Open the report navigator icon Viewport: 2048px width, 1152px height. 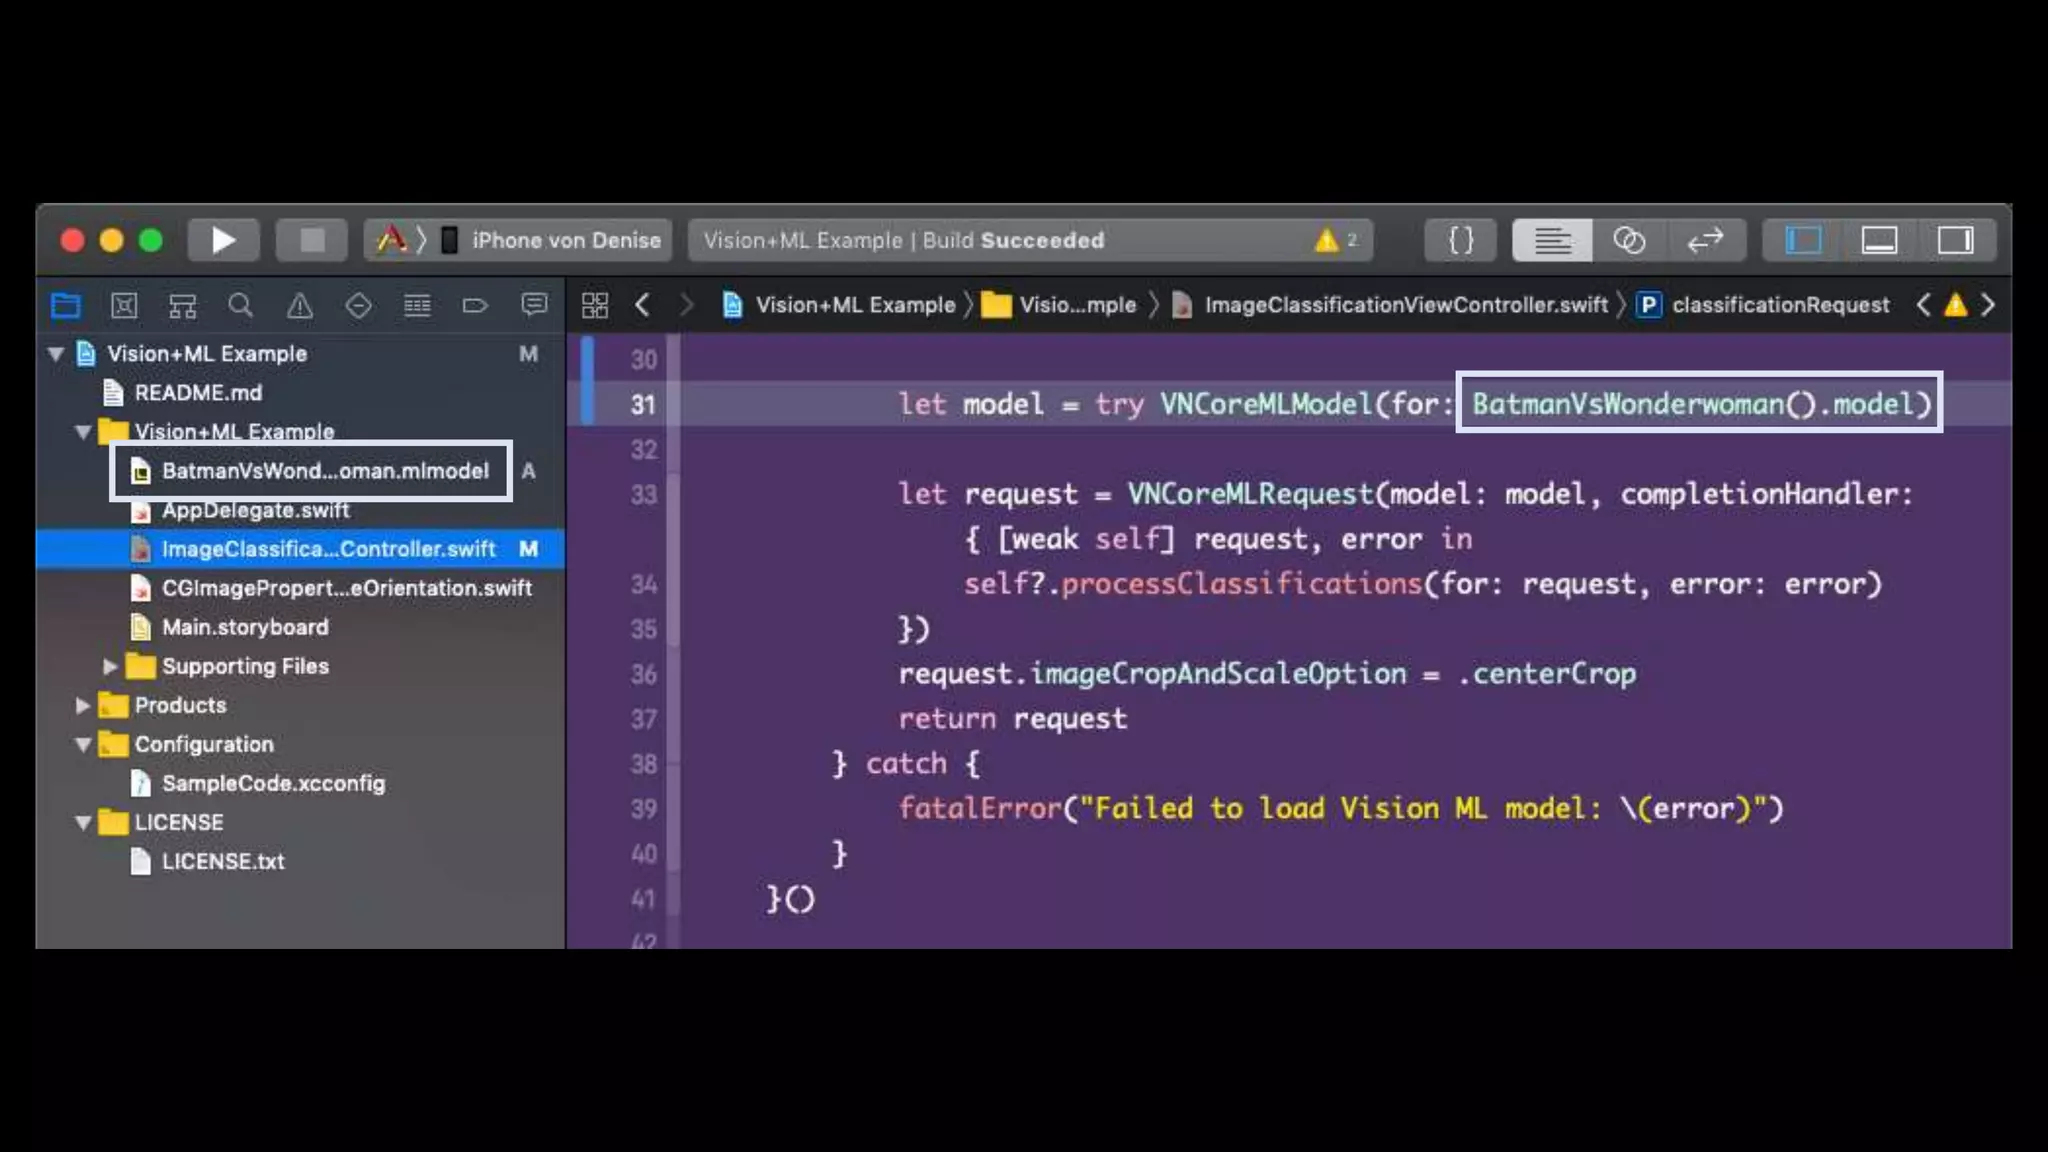coord(534,305)
